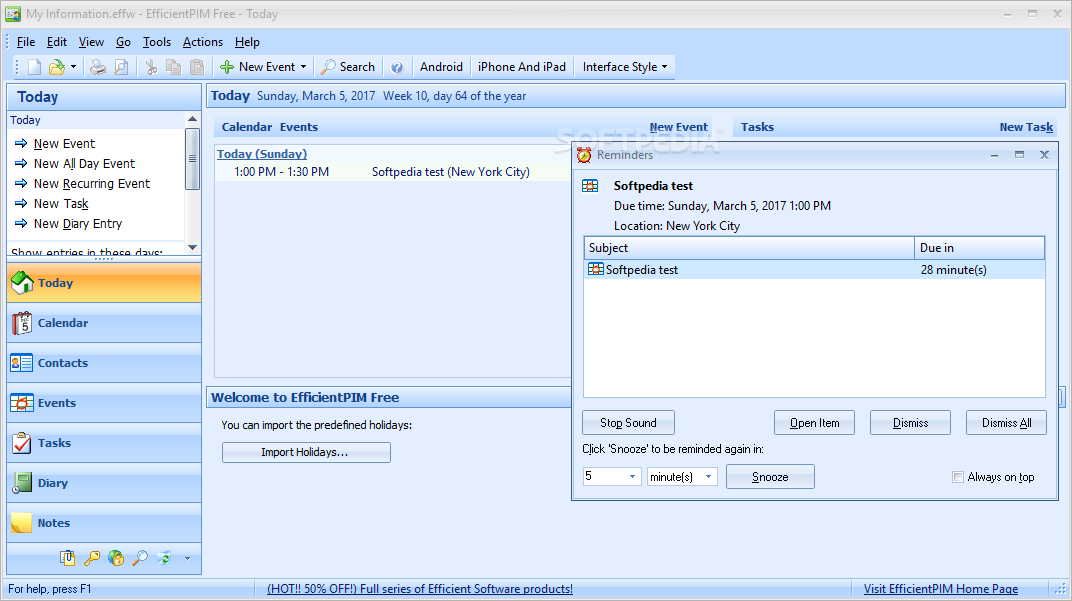Click the Search toolbar button

[348, 67]
